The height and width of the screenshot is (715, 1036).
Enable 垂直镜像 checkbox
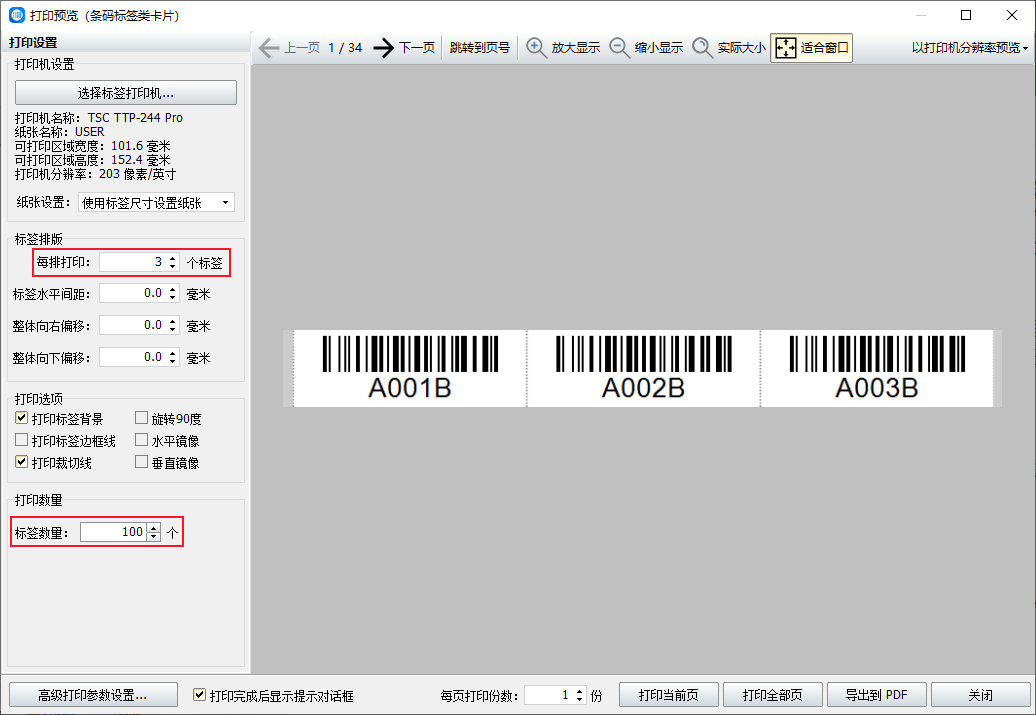[141, 461]
